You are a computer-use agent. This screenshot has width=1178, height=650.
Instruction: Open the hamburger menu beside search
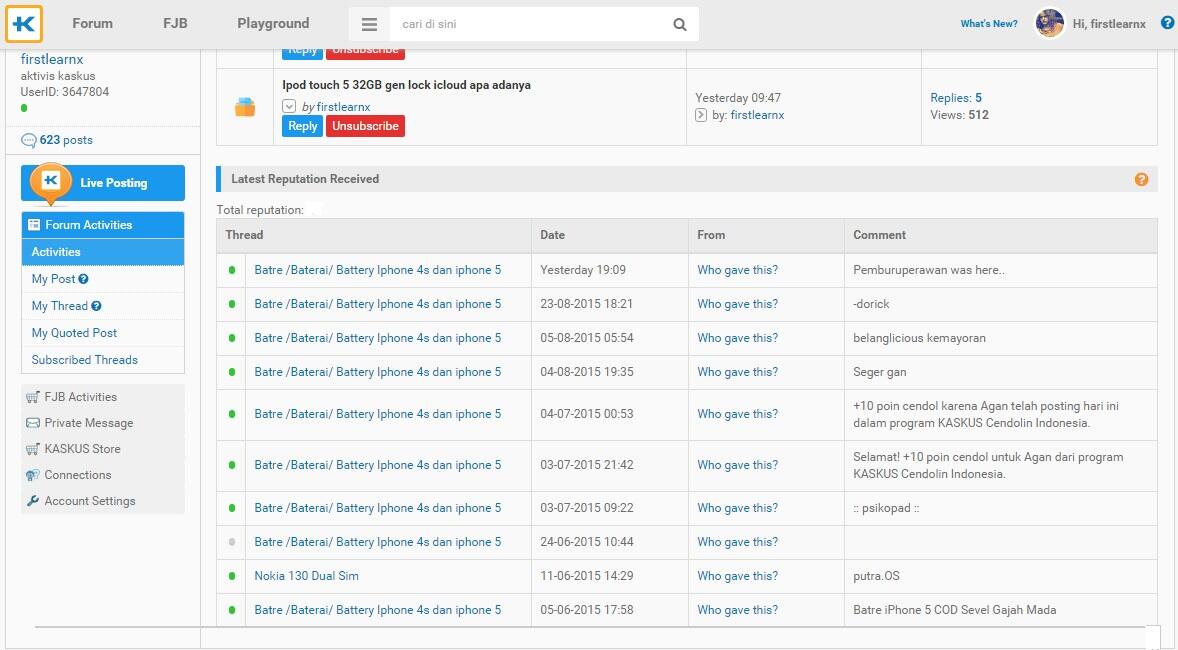click(x=369, y=24)
